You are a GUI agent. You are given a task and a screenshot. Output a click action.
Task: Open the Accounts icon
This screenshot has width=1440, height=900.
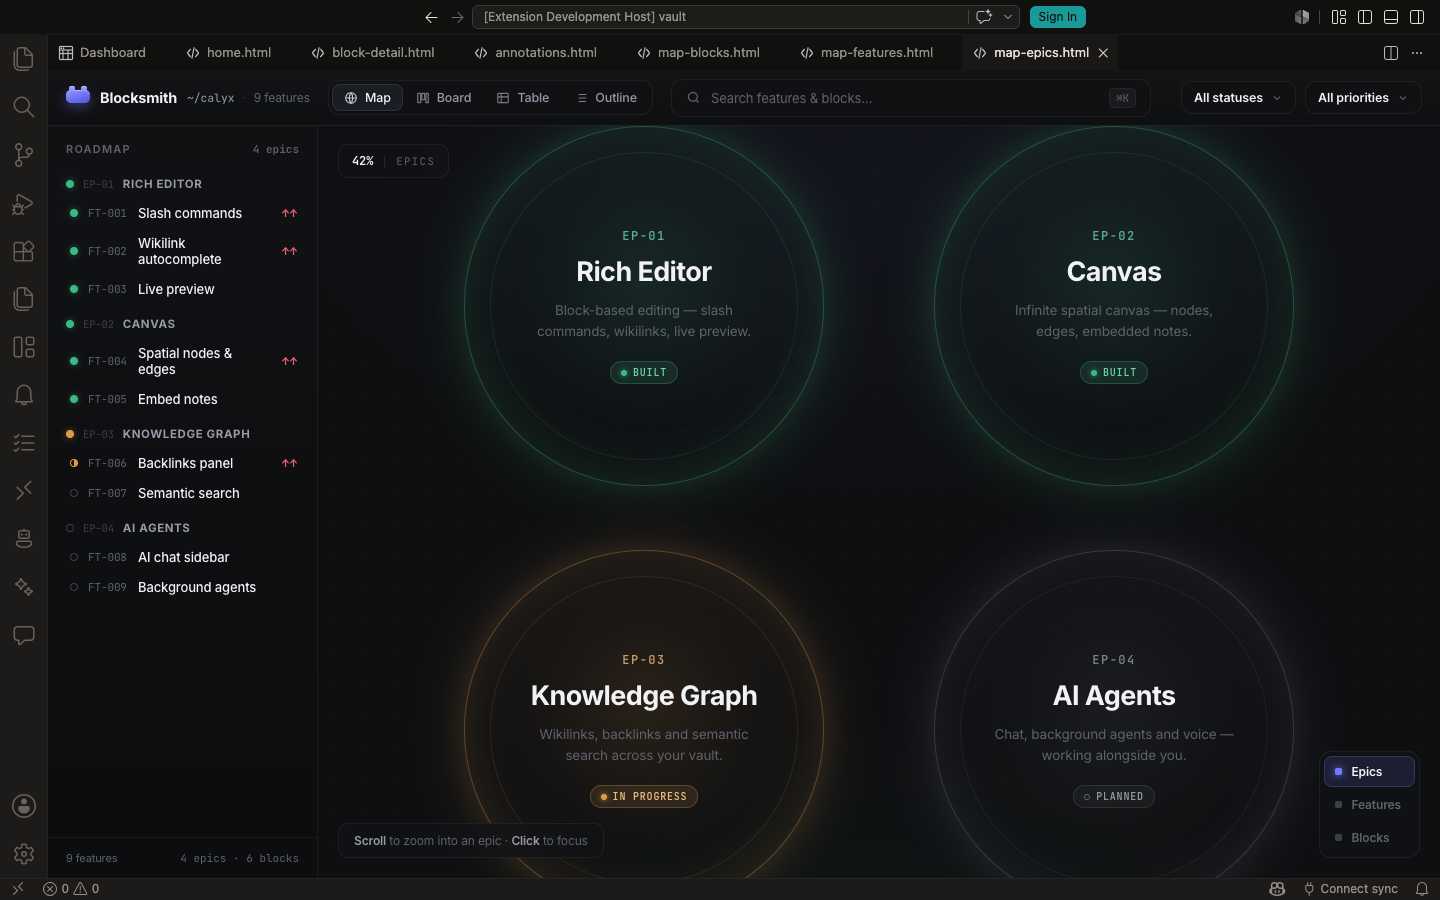click(x=24, y=806)
